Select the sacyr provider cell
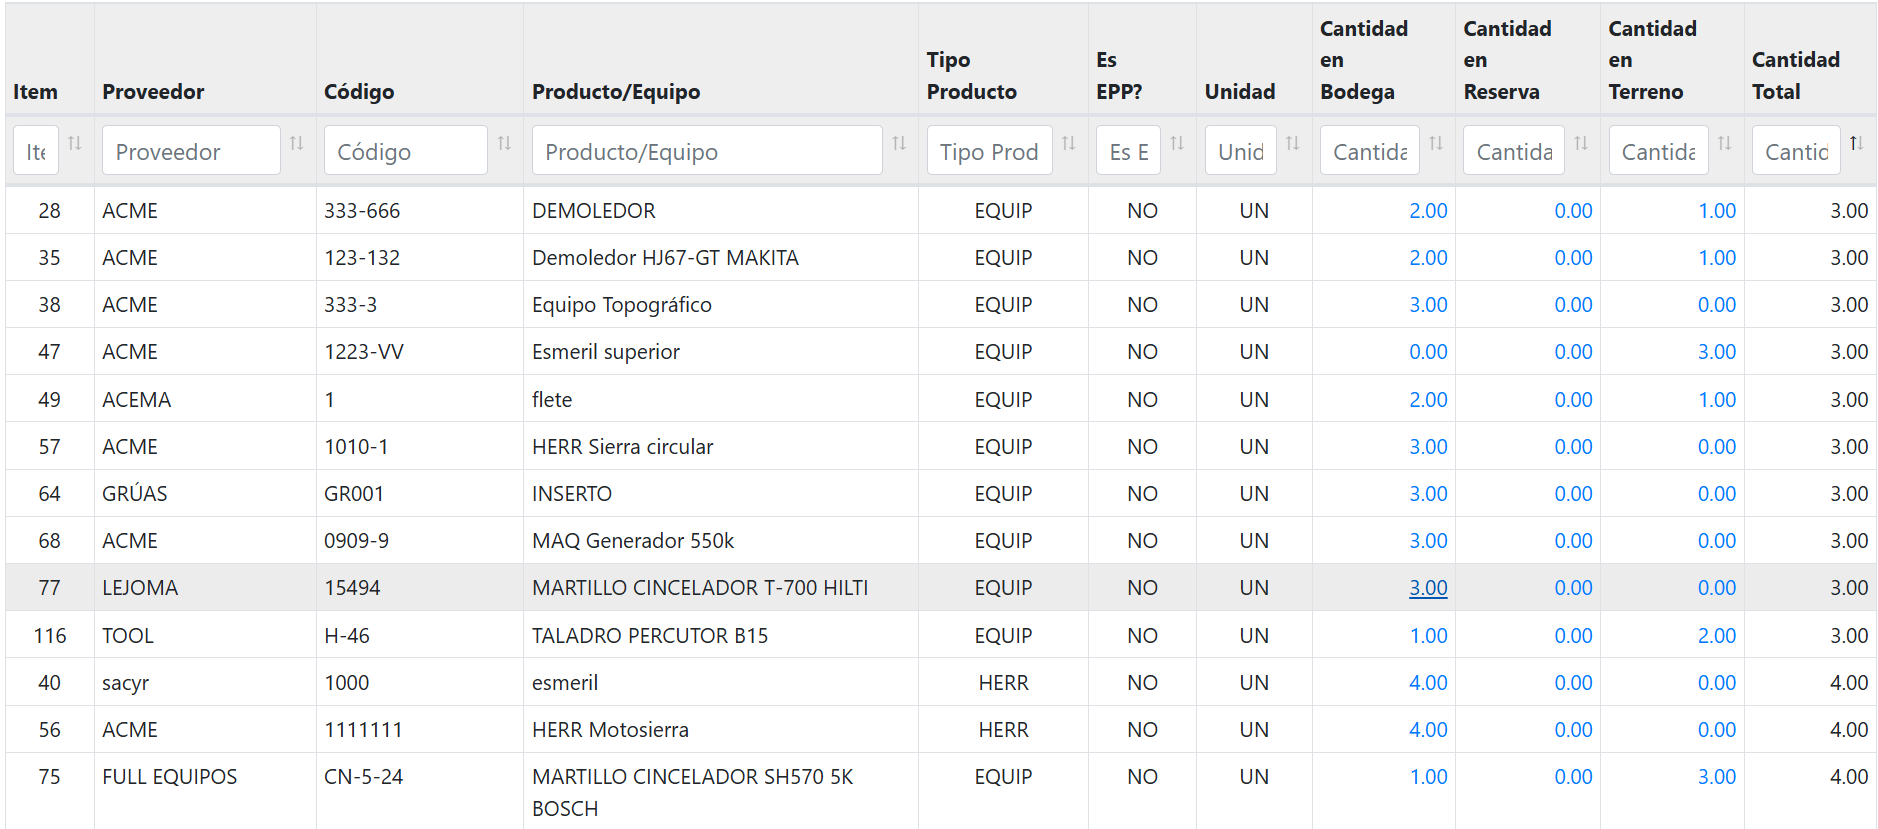The width and height of the screenshot is (1878, 829). [205, 683]
